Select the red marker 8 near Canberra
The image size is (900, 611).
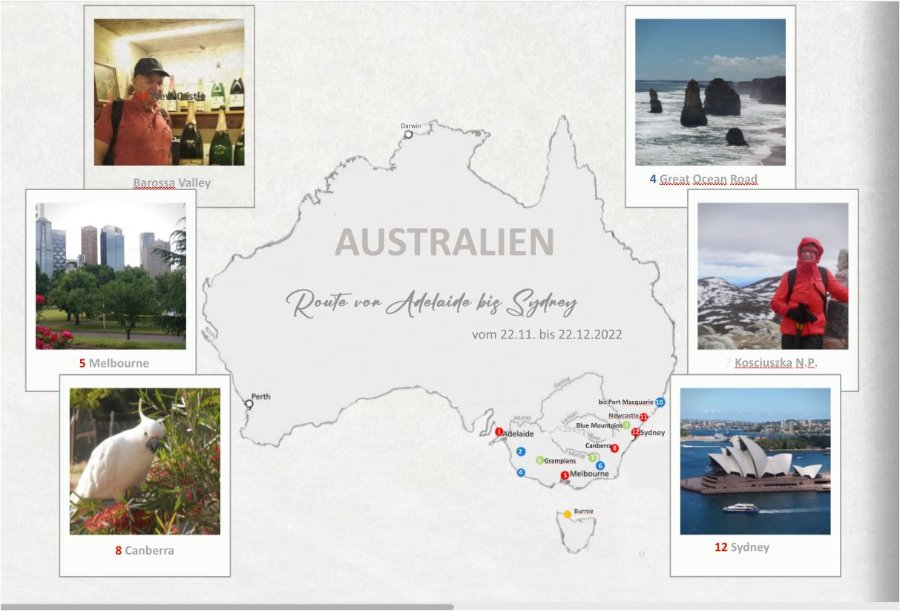click(x=615, y=448)
